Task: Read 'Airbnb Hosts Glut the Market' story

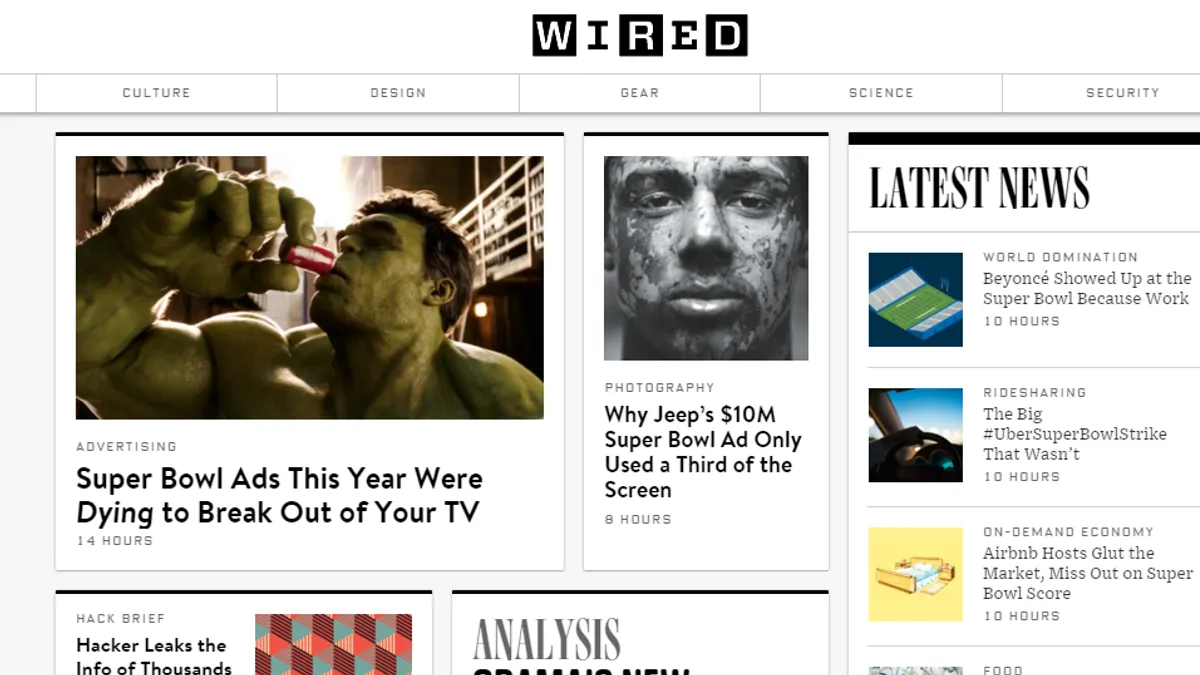Action: coord(1088,573)
